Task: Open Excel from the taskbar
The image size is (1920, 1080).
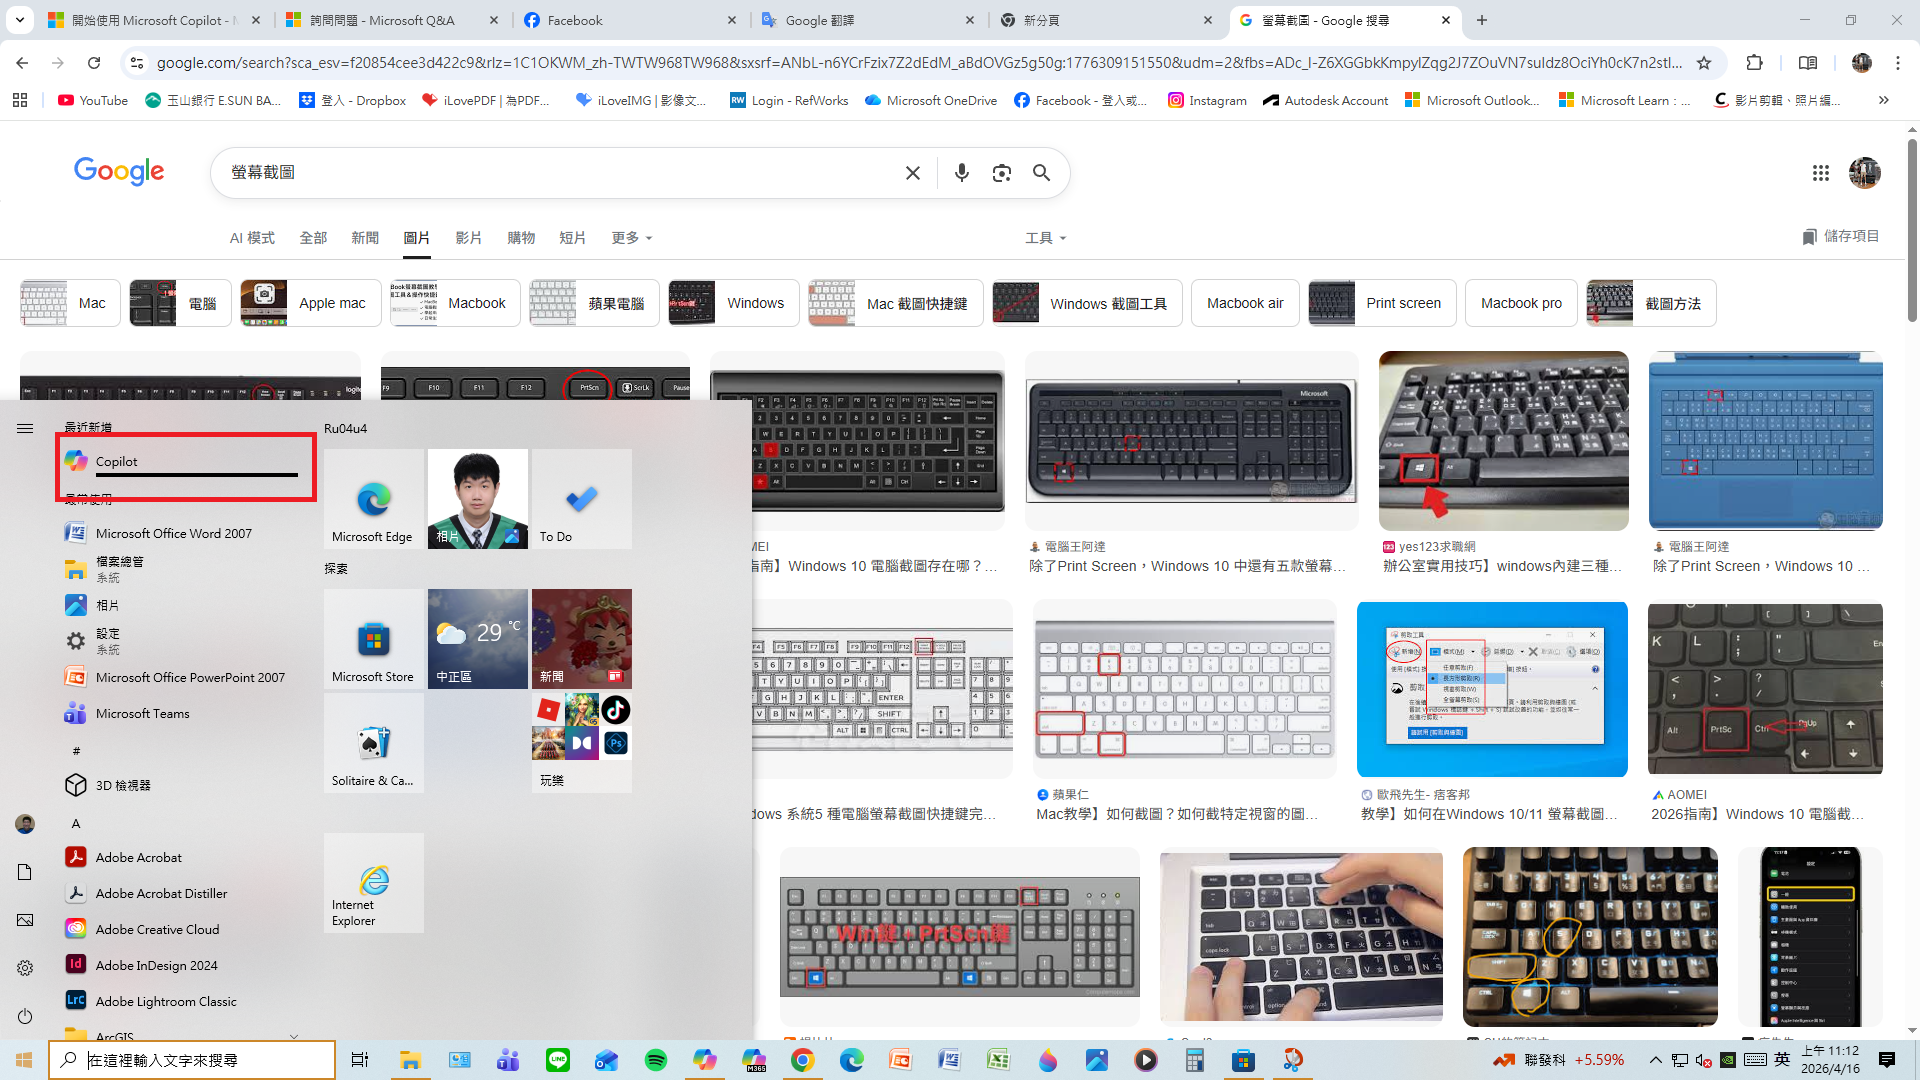Action: click(998, 1060)
